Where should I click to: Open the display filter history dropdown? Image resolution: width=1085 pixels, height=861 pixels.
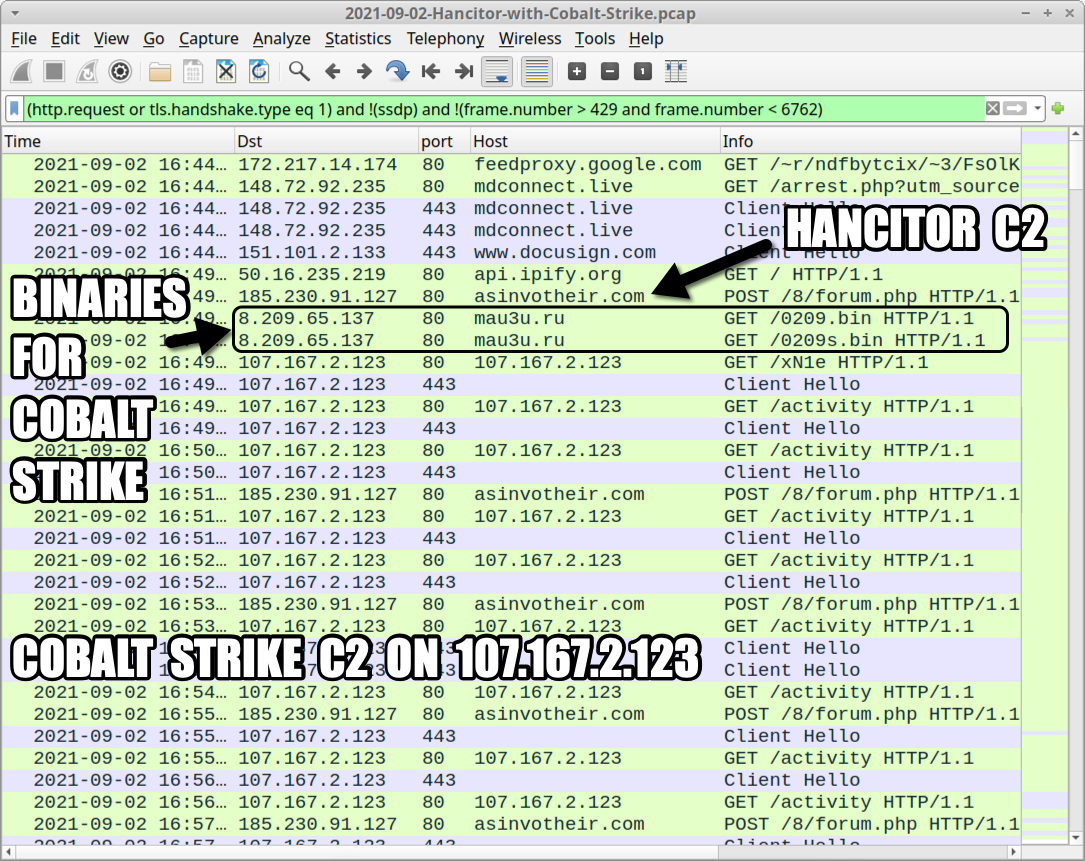(x=1037, y=109)
